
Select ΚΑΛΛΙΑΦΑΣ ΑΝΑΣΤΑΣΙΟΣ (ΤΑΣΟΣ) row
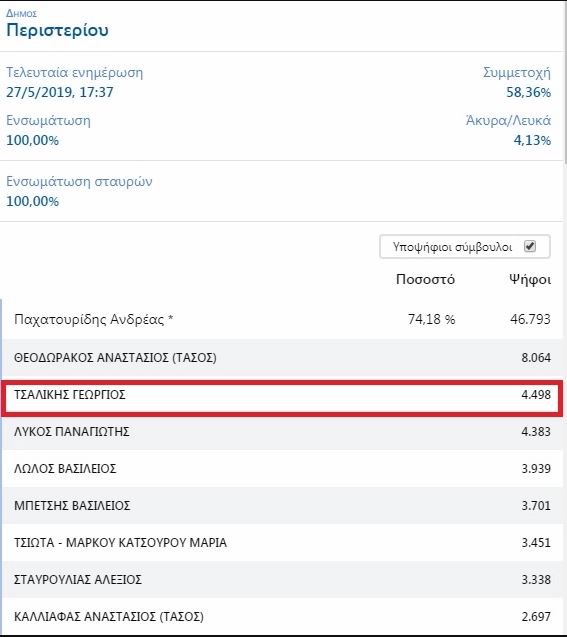pos(282,616)
